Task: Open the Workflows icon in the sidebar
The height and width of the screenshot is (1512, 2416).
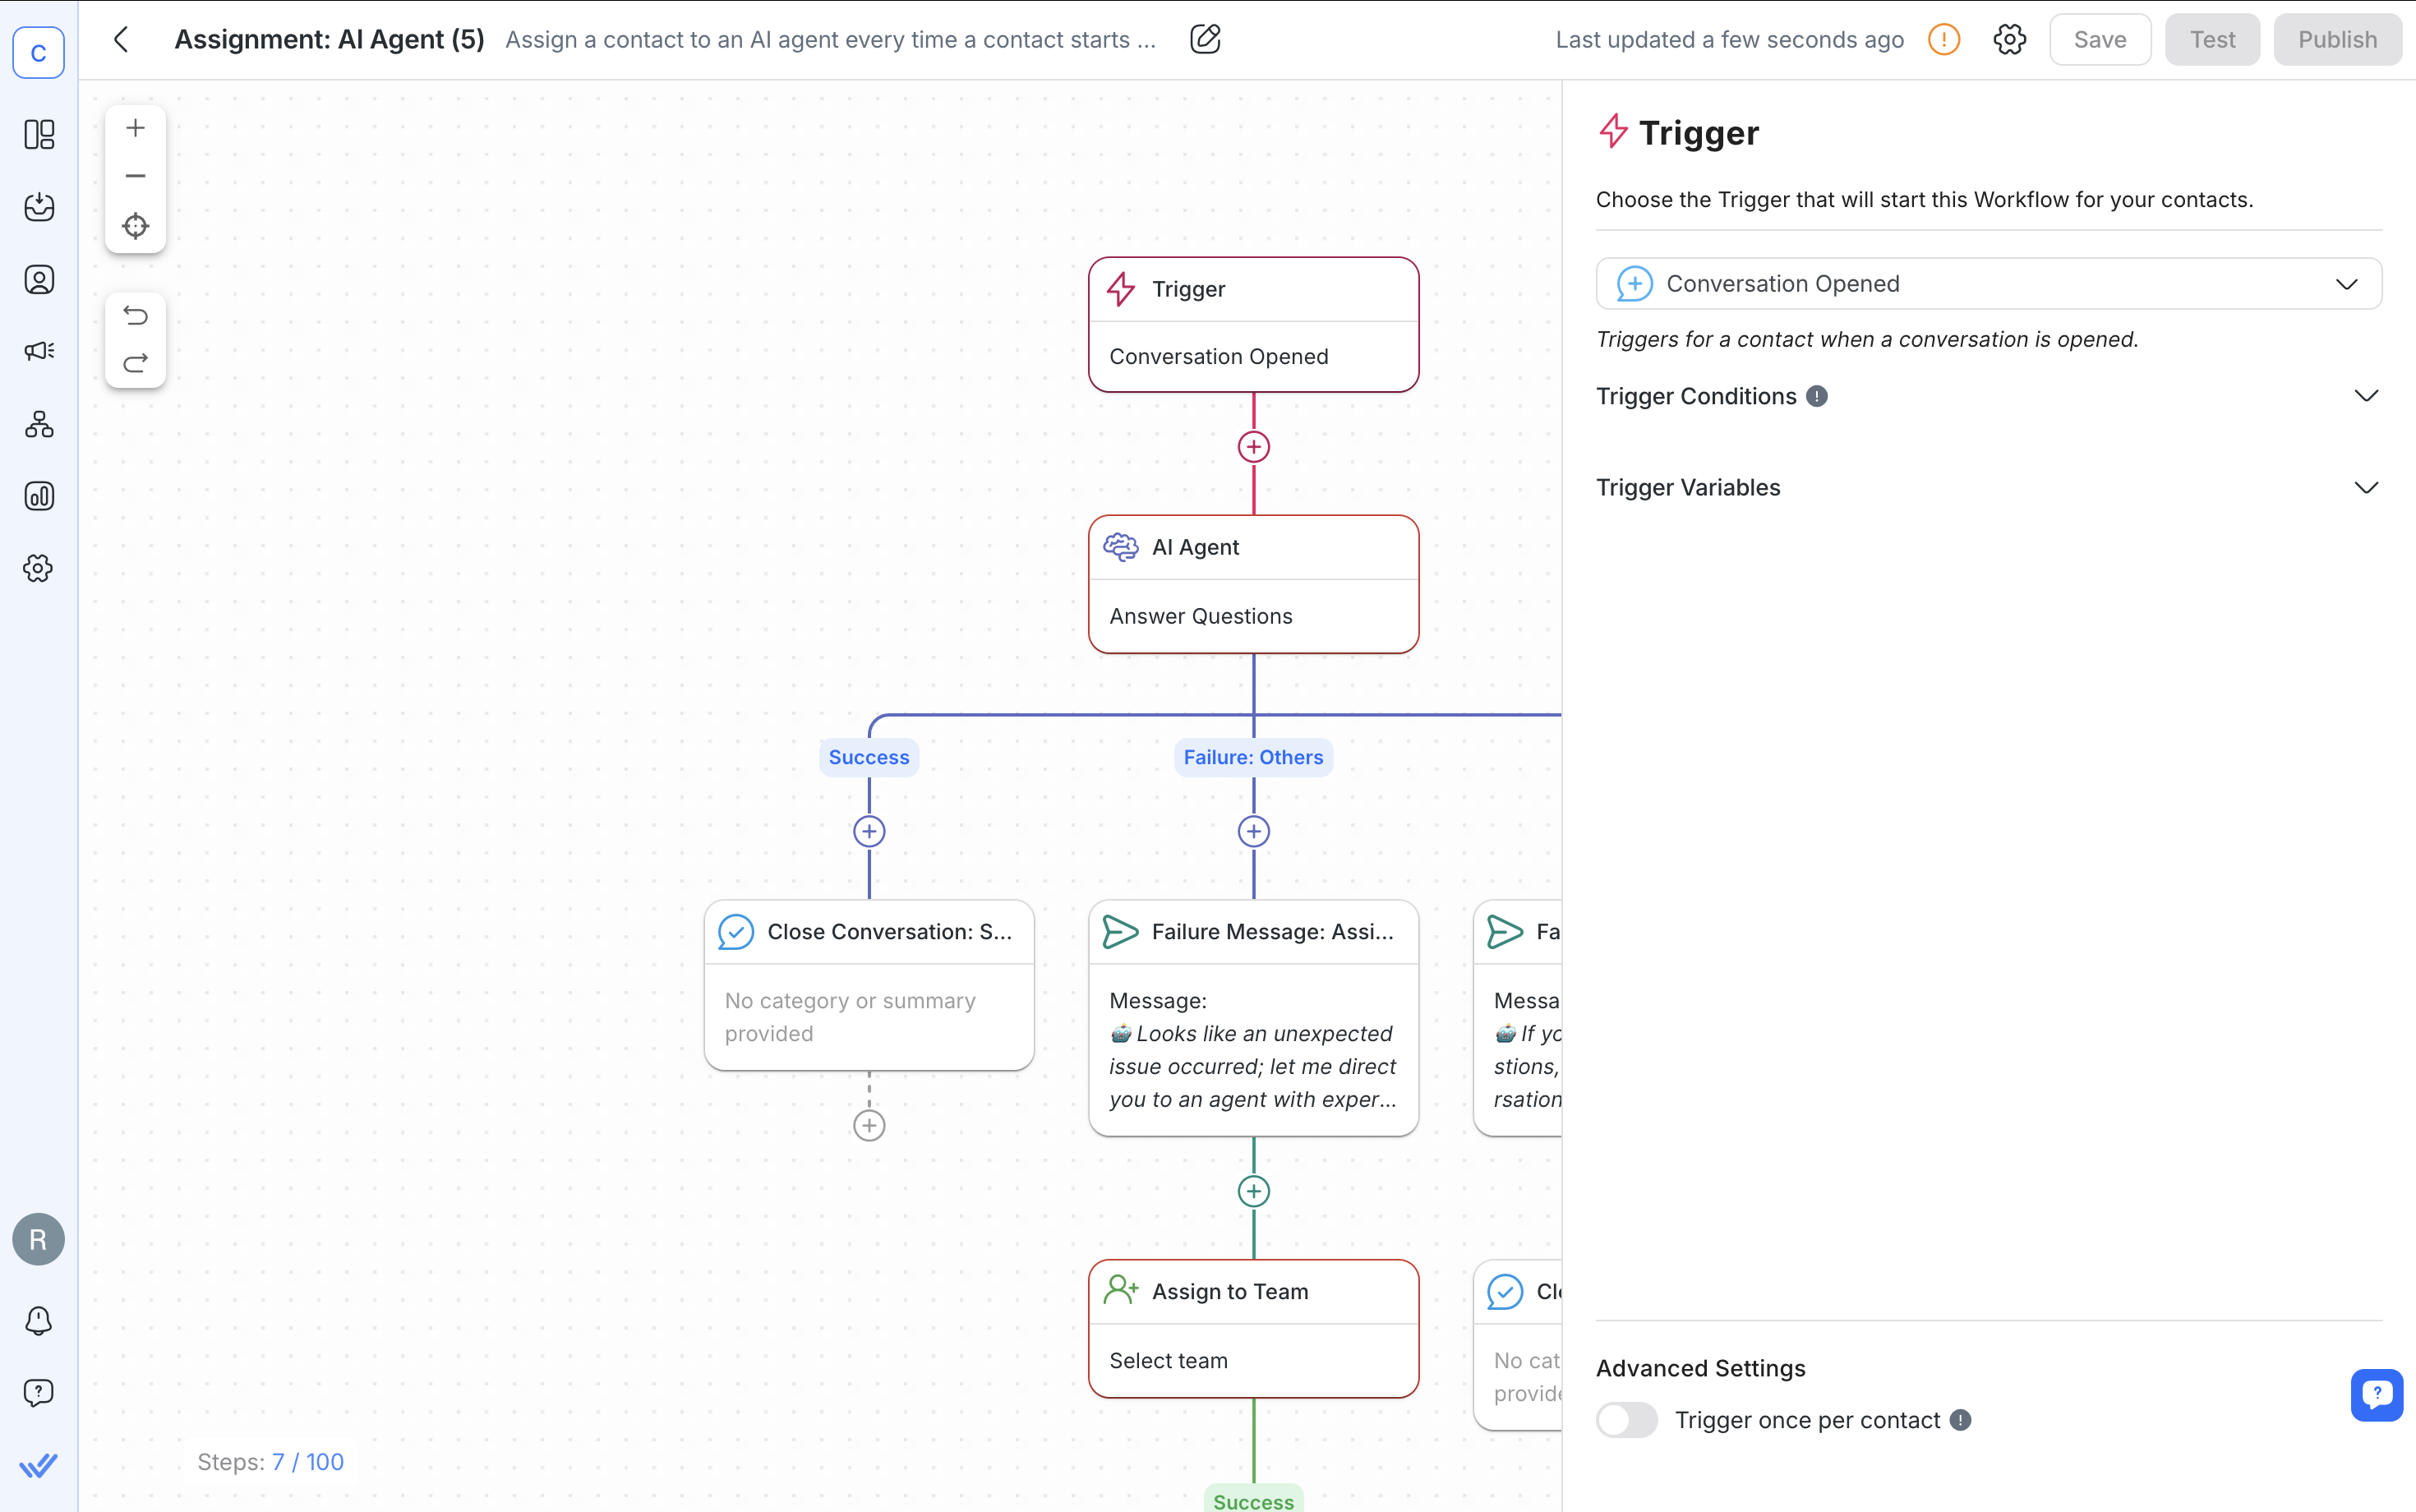Action: pos(39,424)
